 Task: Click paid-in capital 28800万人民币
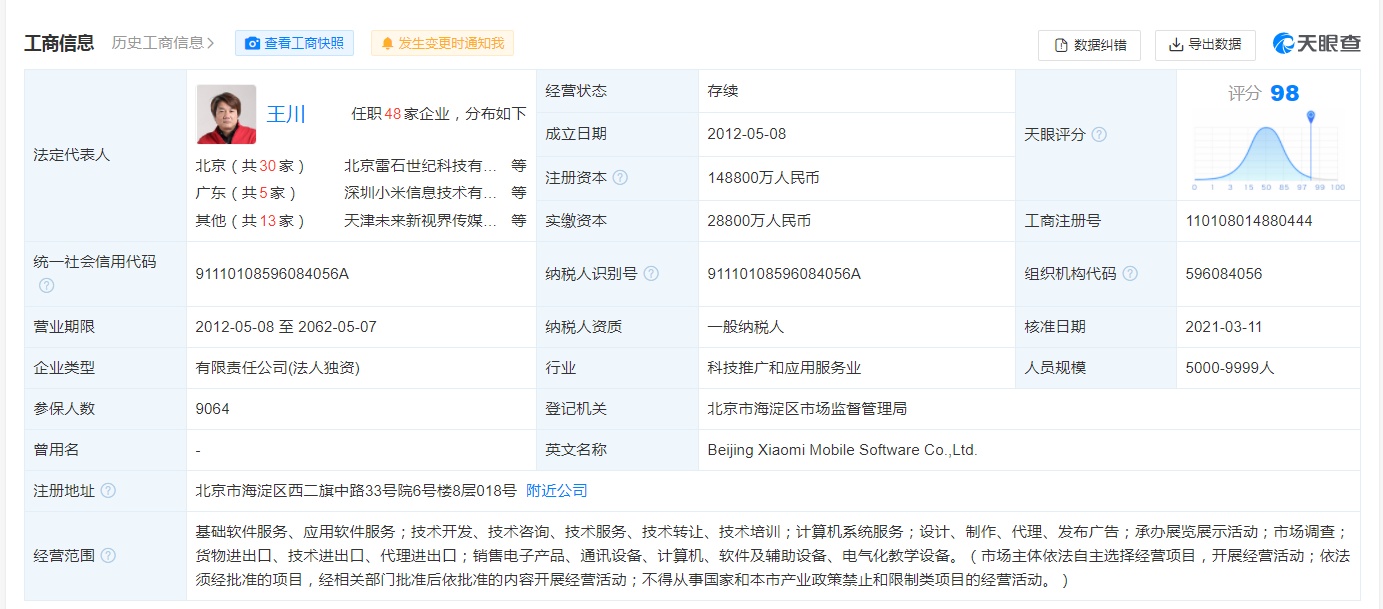pyautogui.click(x=759, y=221)
